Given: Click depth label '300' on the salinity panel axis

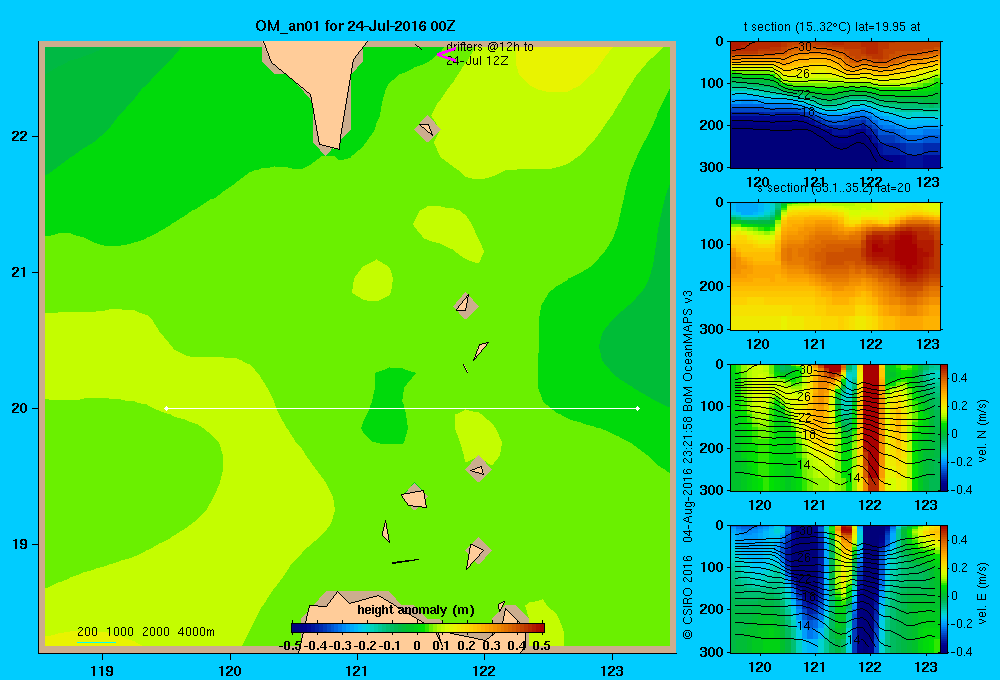Looking at the screenshot, I should point(712,329).
